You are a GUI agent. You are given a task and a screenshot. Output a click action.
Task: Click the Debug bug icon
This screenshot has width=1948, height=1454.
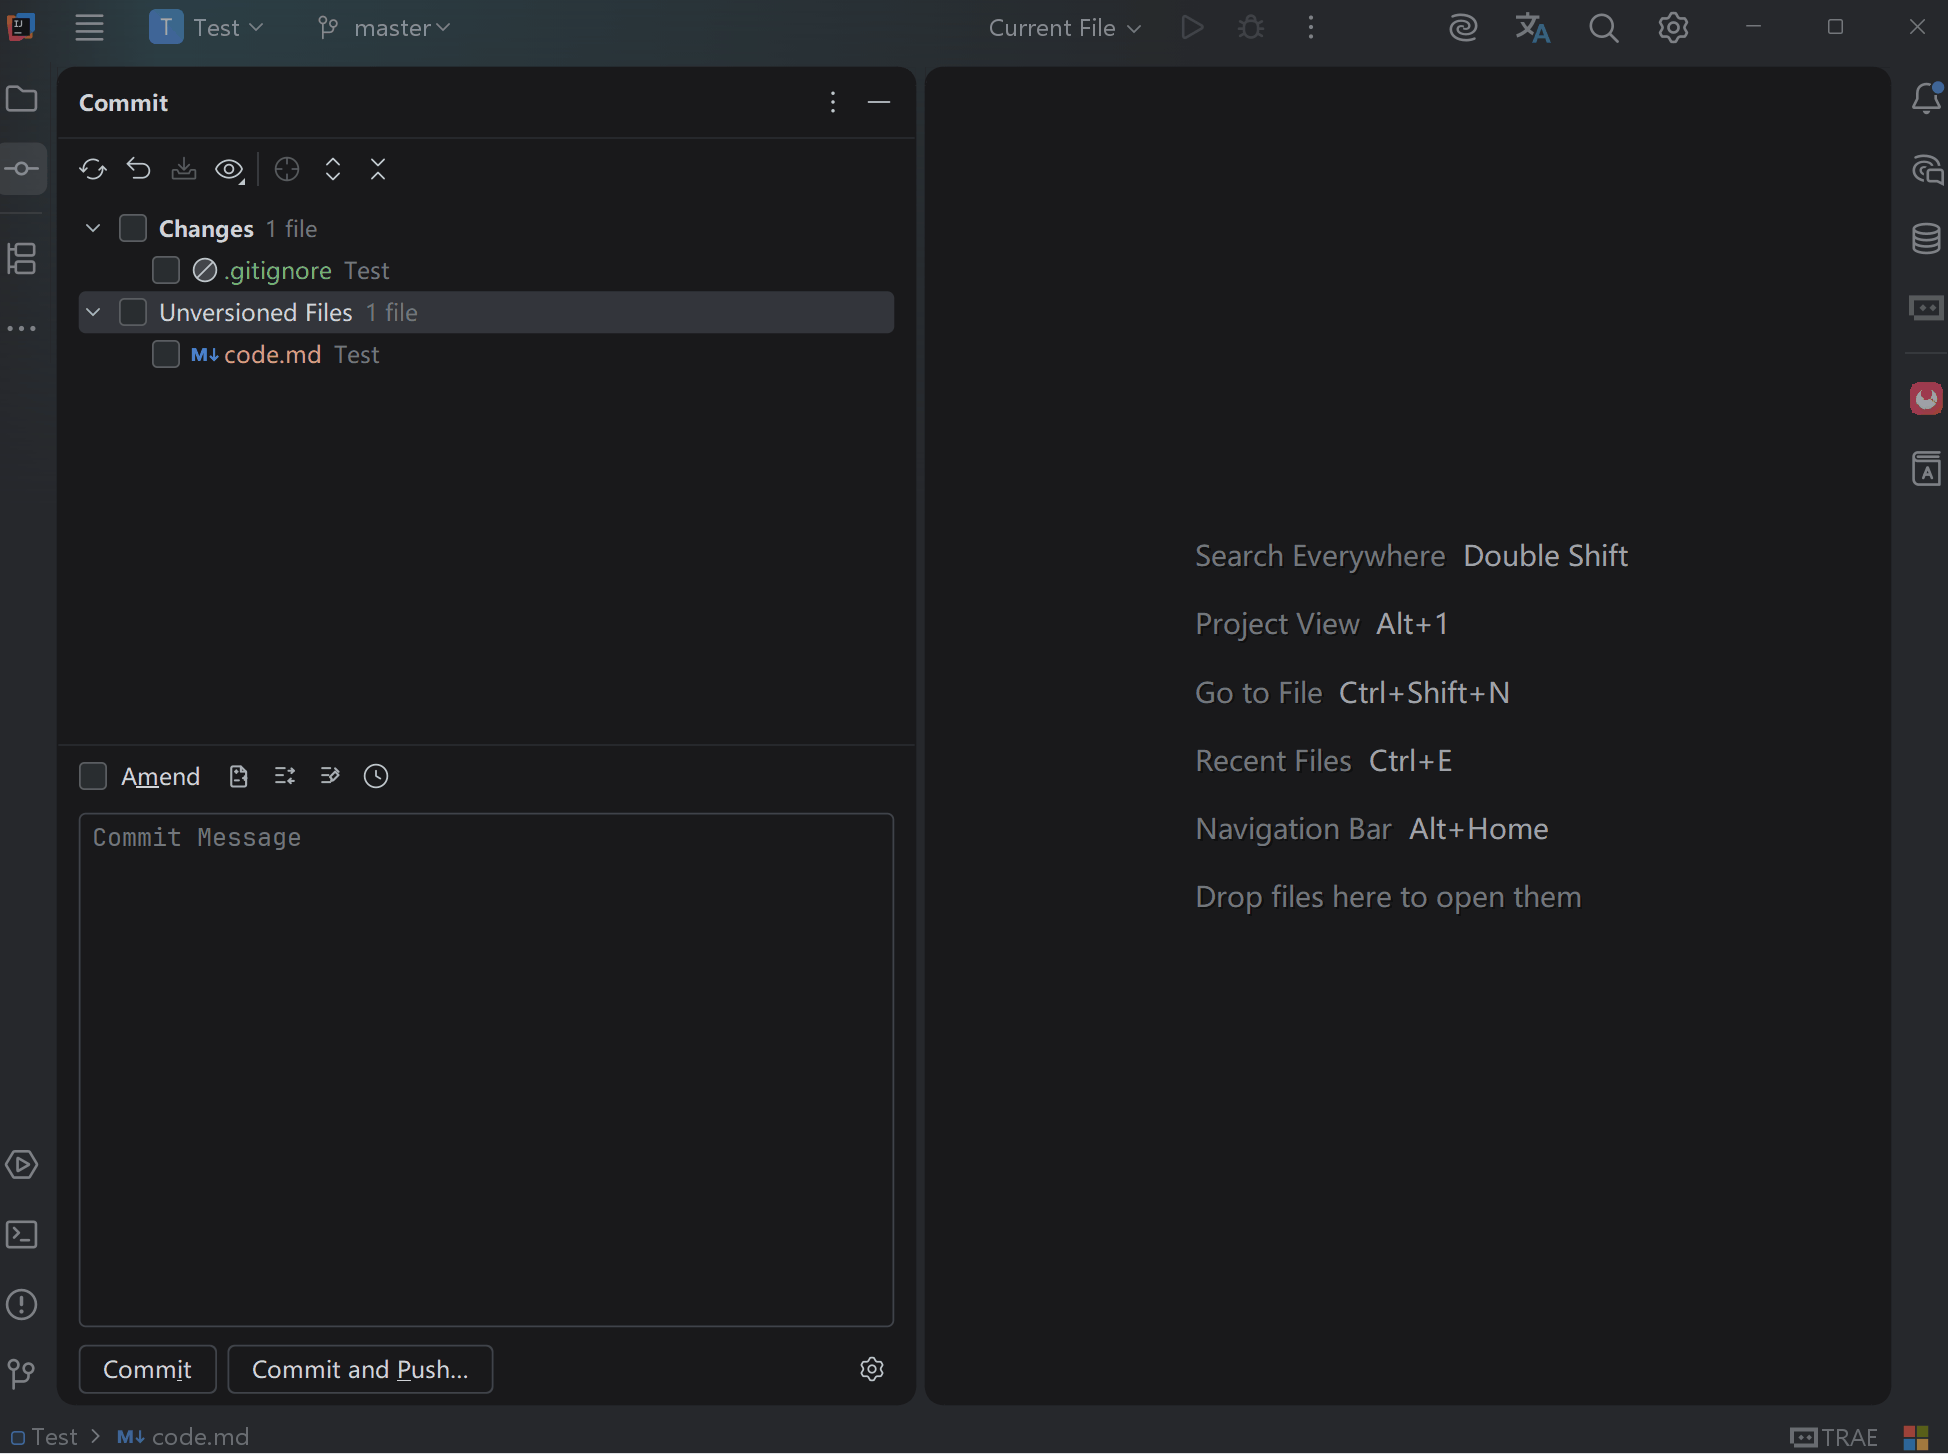click(1251, 27)
